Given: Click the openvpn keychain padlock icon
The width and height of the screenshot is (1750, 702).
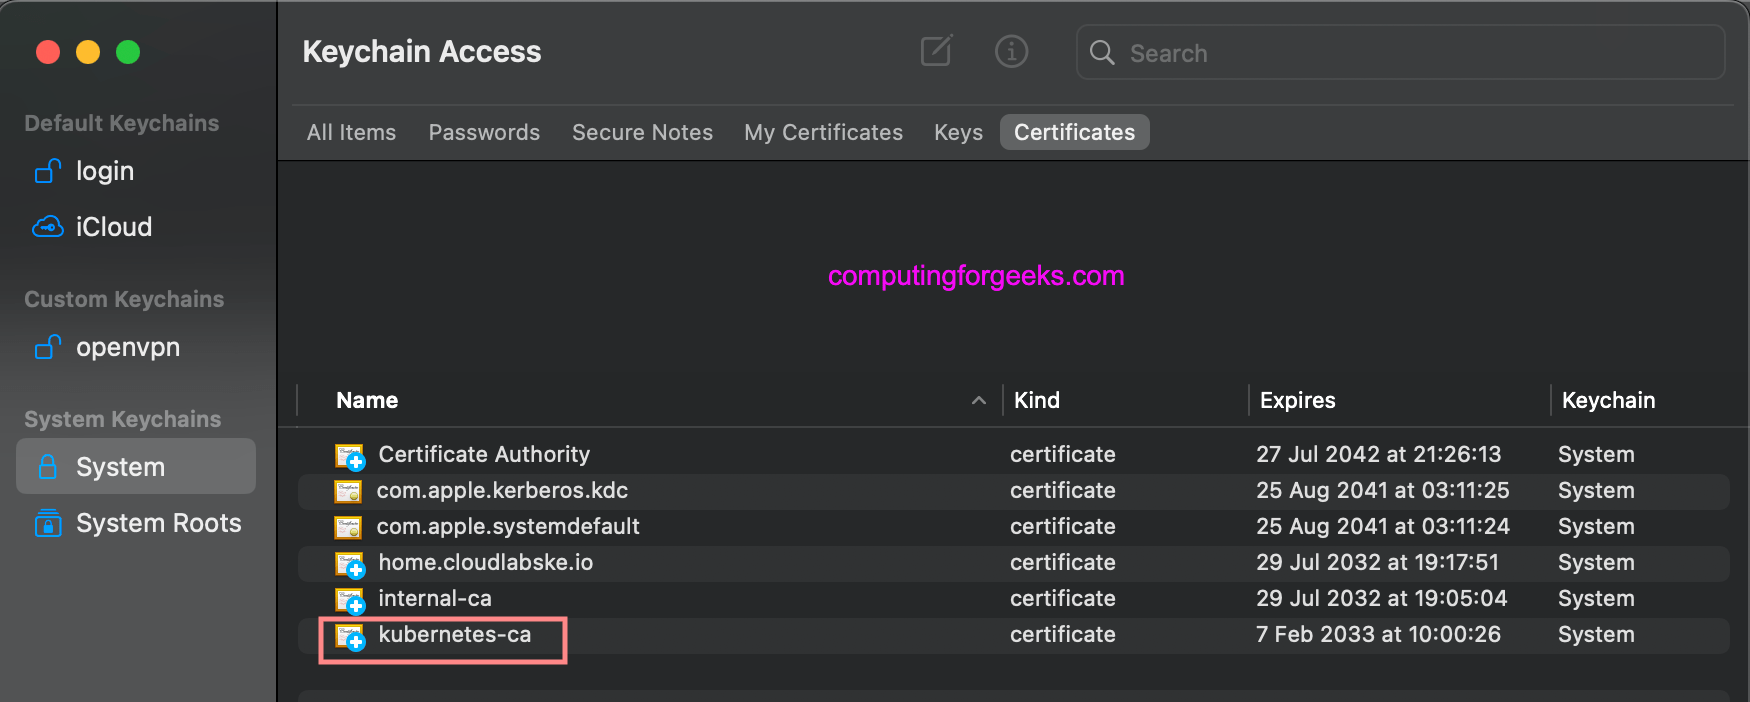Looking at the screenshot, I should [48, 347].
